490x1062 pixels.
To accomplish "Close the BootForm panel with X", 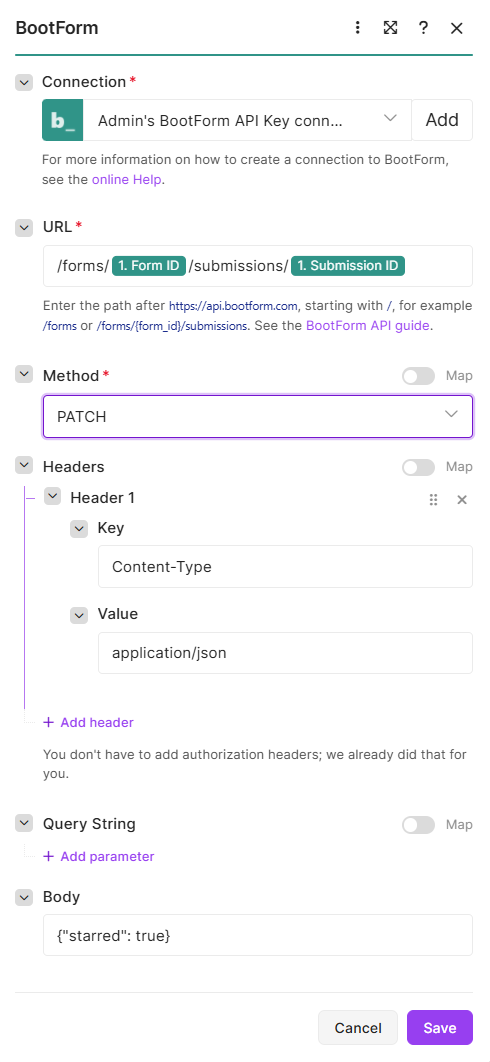I will tap(457, 28).
